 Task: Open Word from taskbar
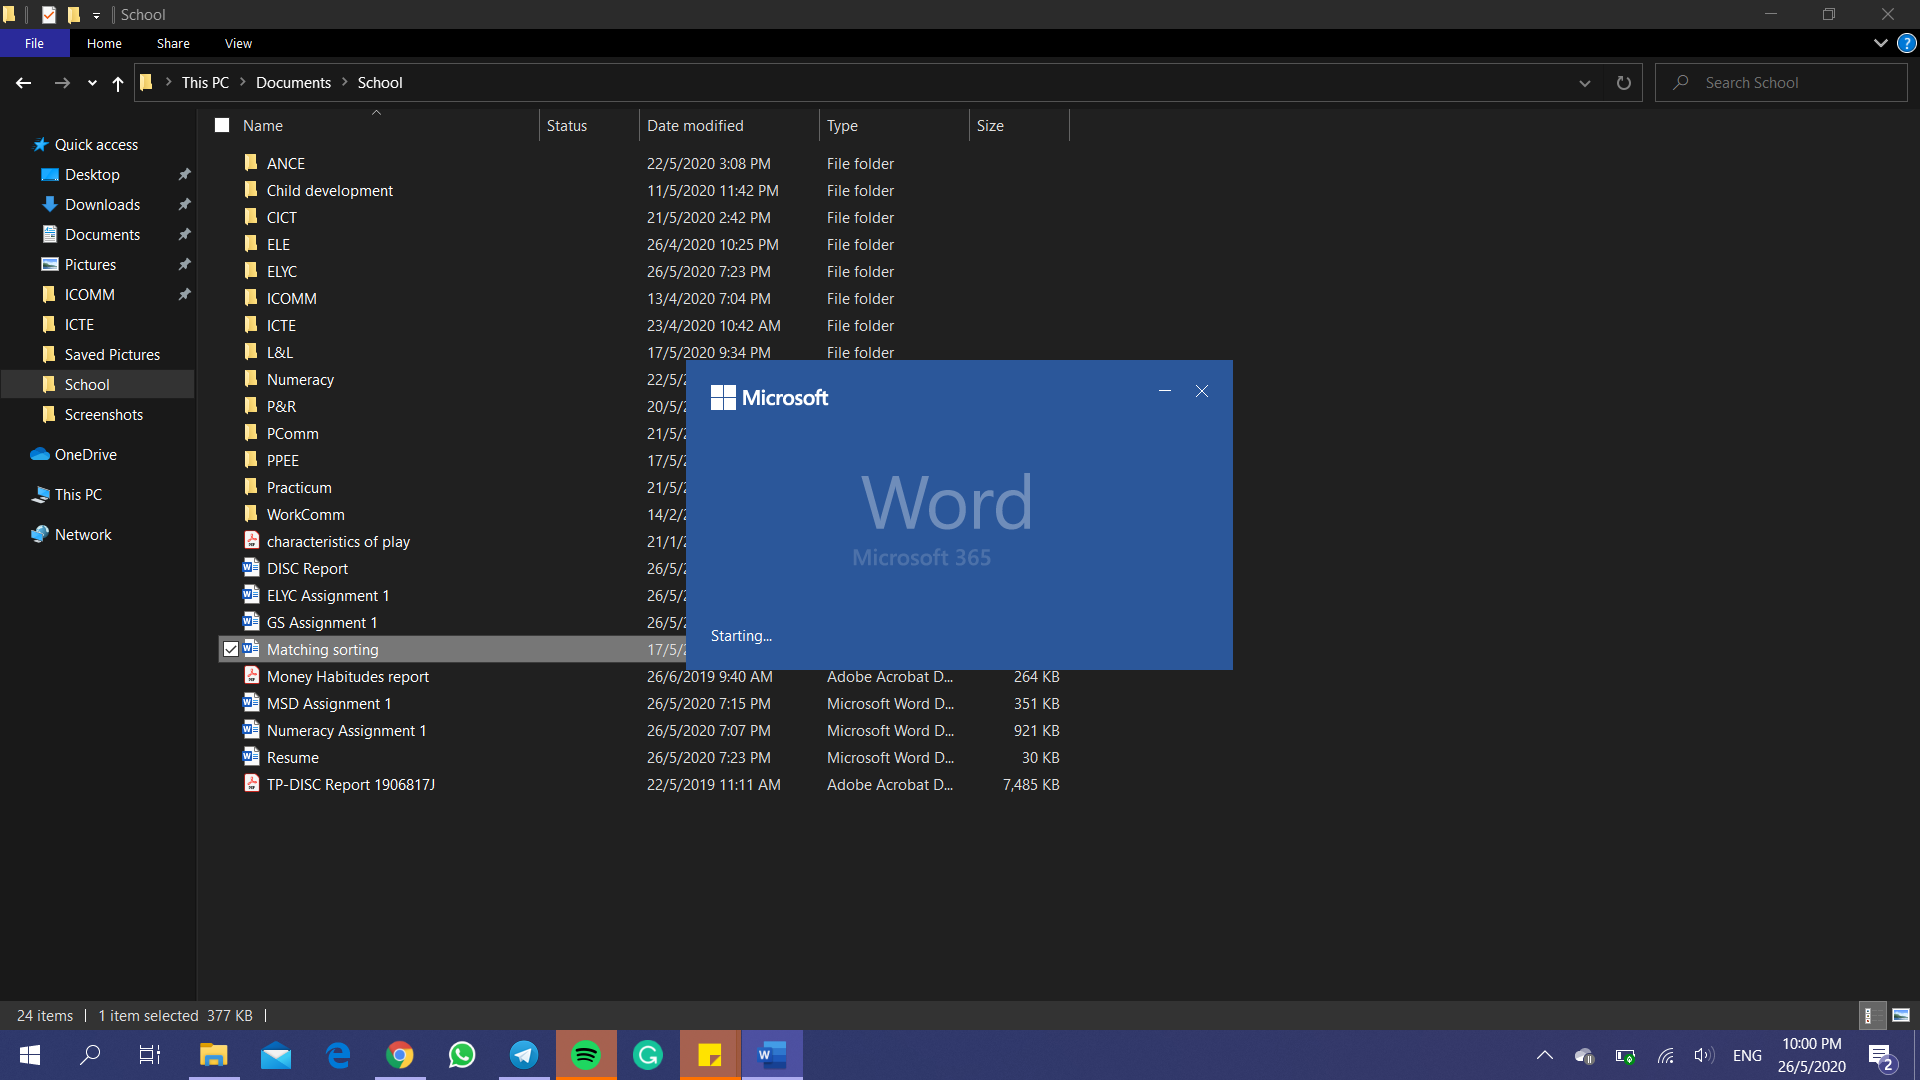point(772,1055)
